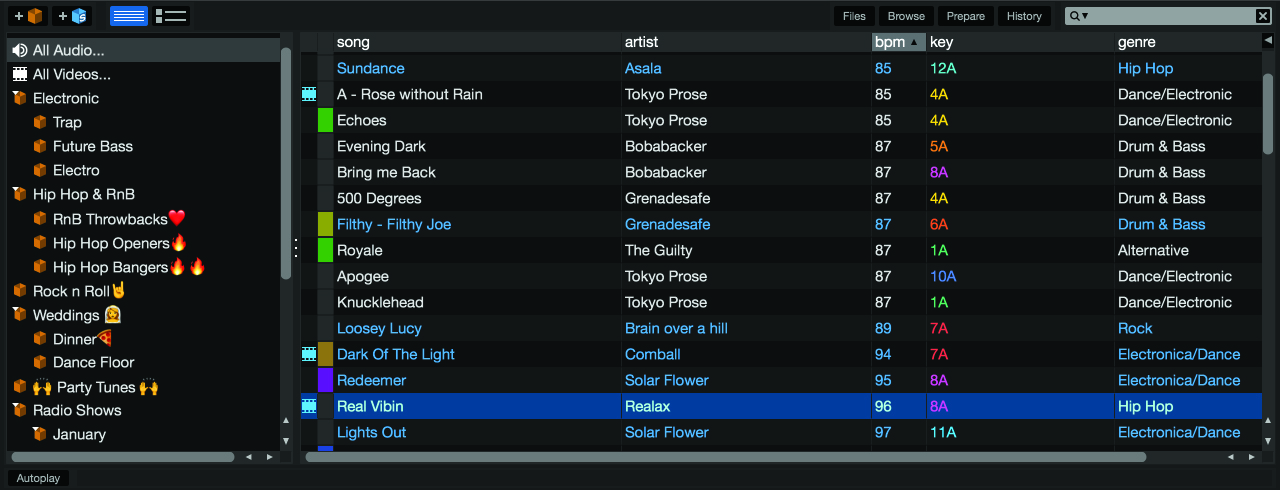Open the History tab
1280x490 pixels.
coord(1024,16)
